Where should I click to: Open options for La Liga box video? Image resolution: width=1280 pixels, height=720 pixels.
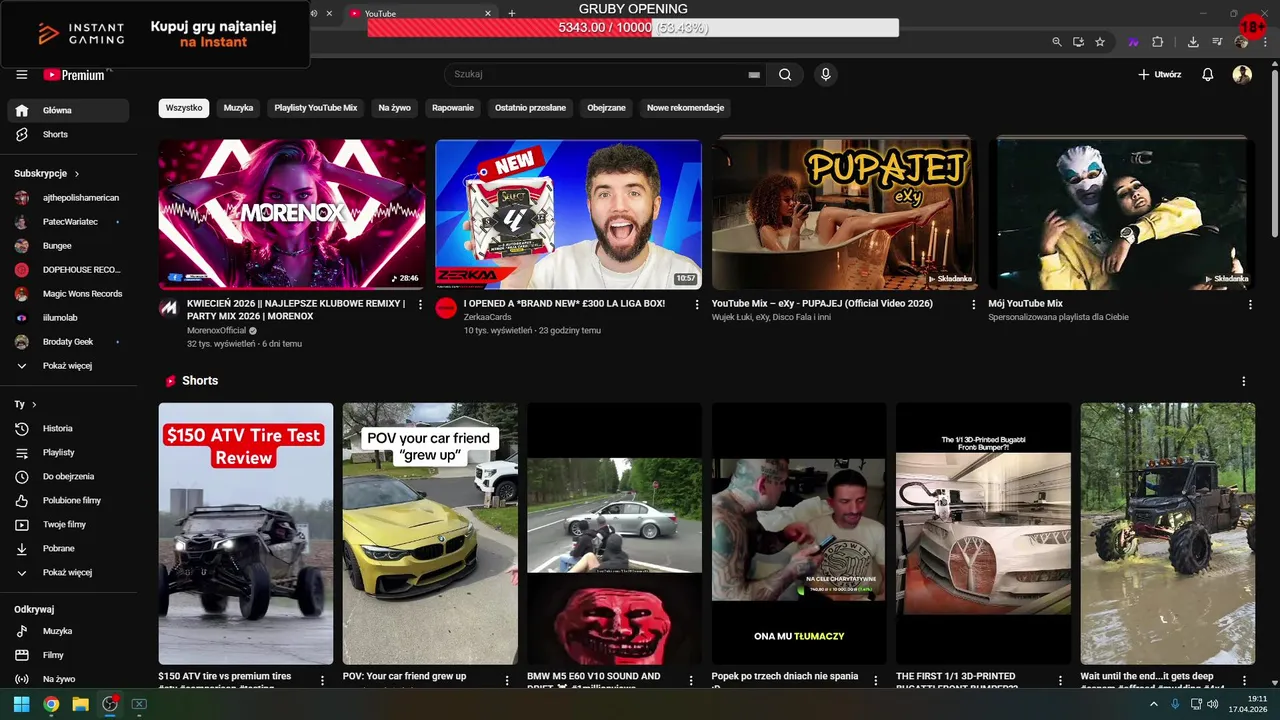(697, 304)
